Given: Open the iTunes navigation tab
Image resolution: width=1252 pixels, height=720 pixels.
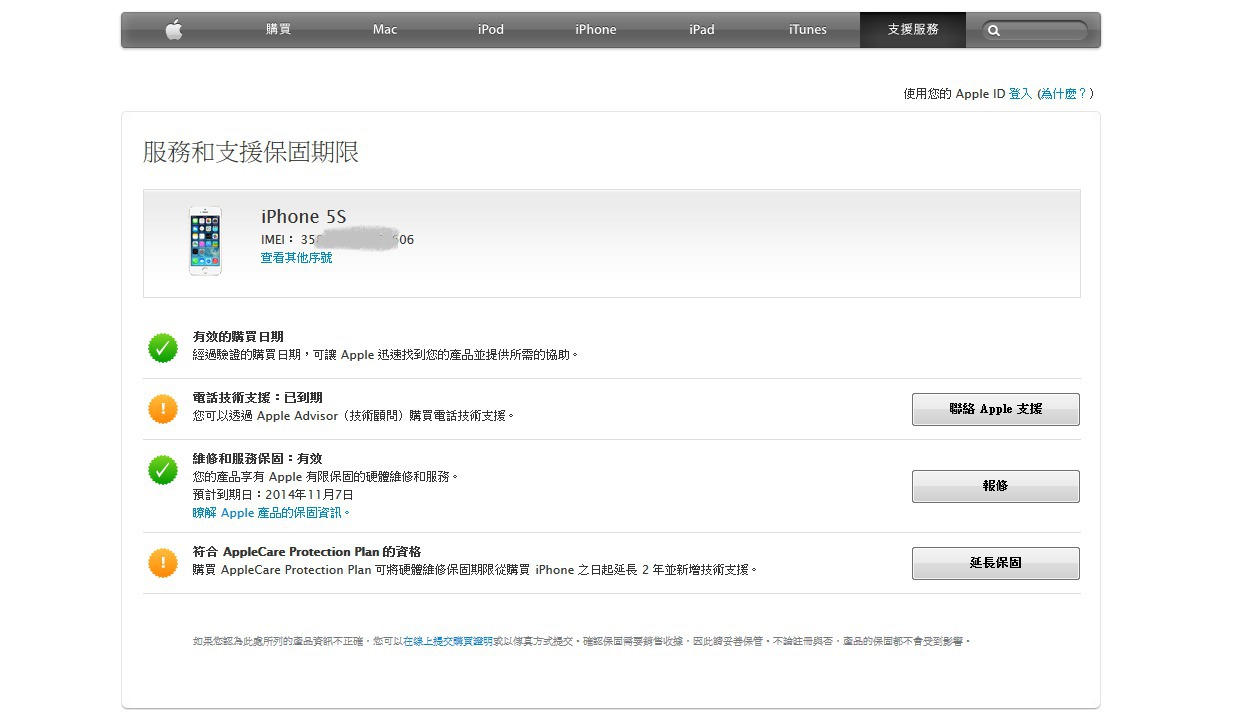Looking at the screenshot, I should [x=807, y=30].
